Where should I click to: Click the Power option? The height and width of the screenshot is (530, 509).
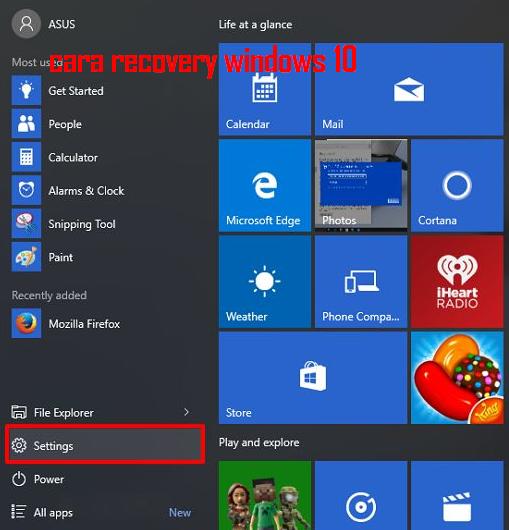[105, 479]
